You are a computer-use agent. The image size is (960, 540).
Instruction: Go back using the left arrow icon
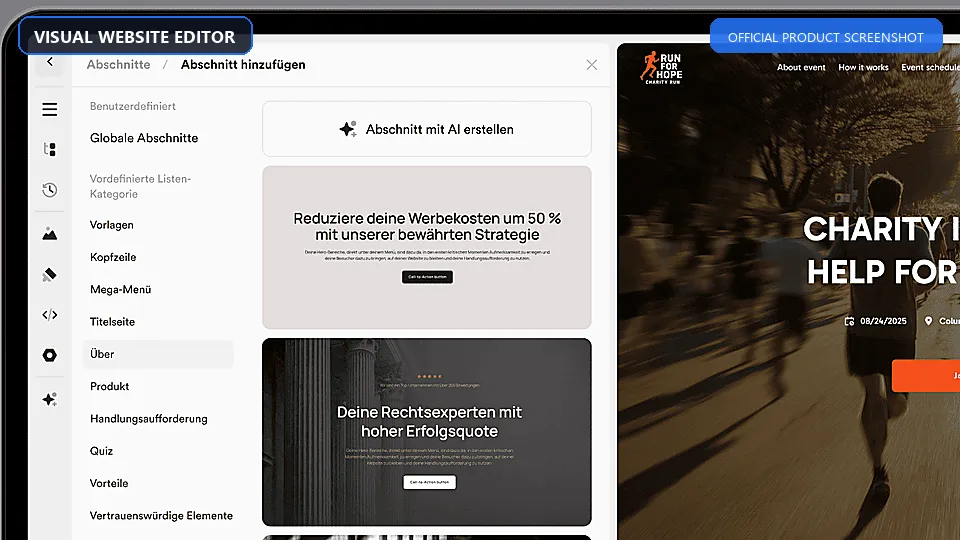(50, 62)
